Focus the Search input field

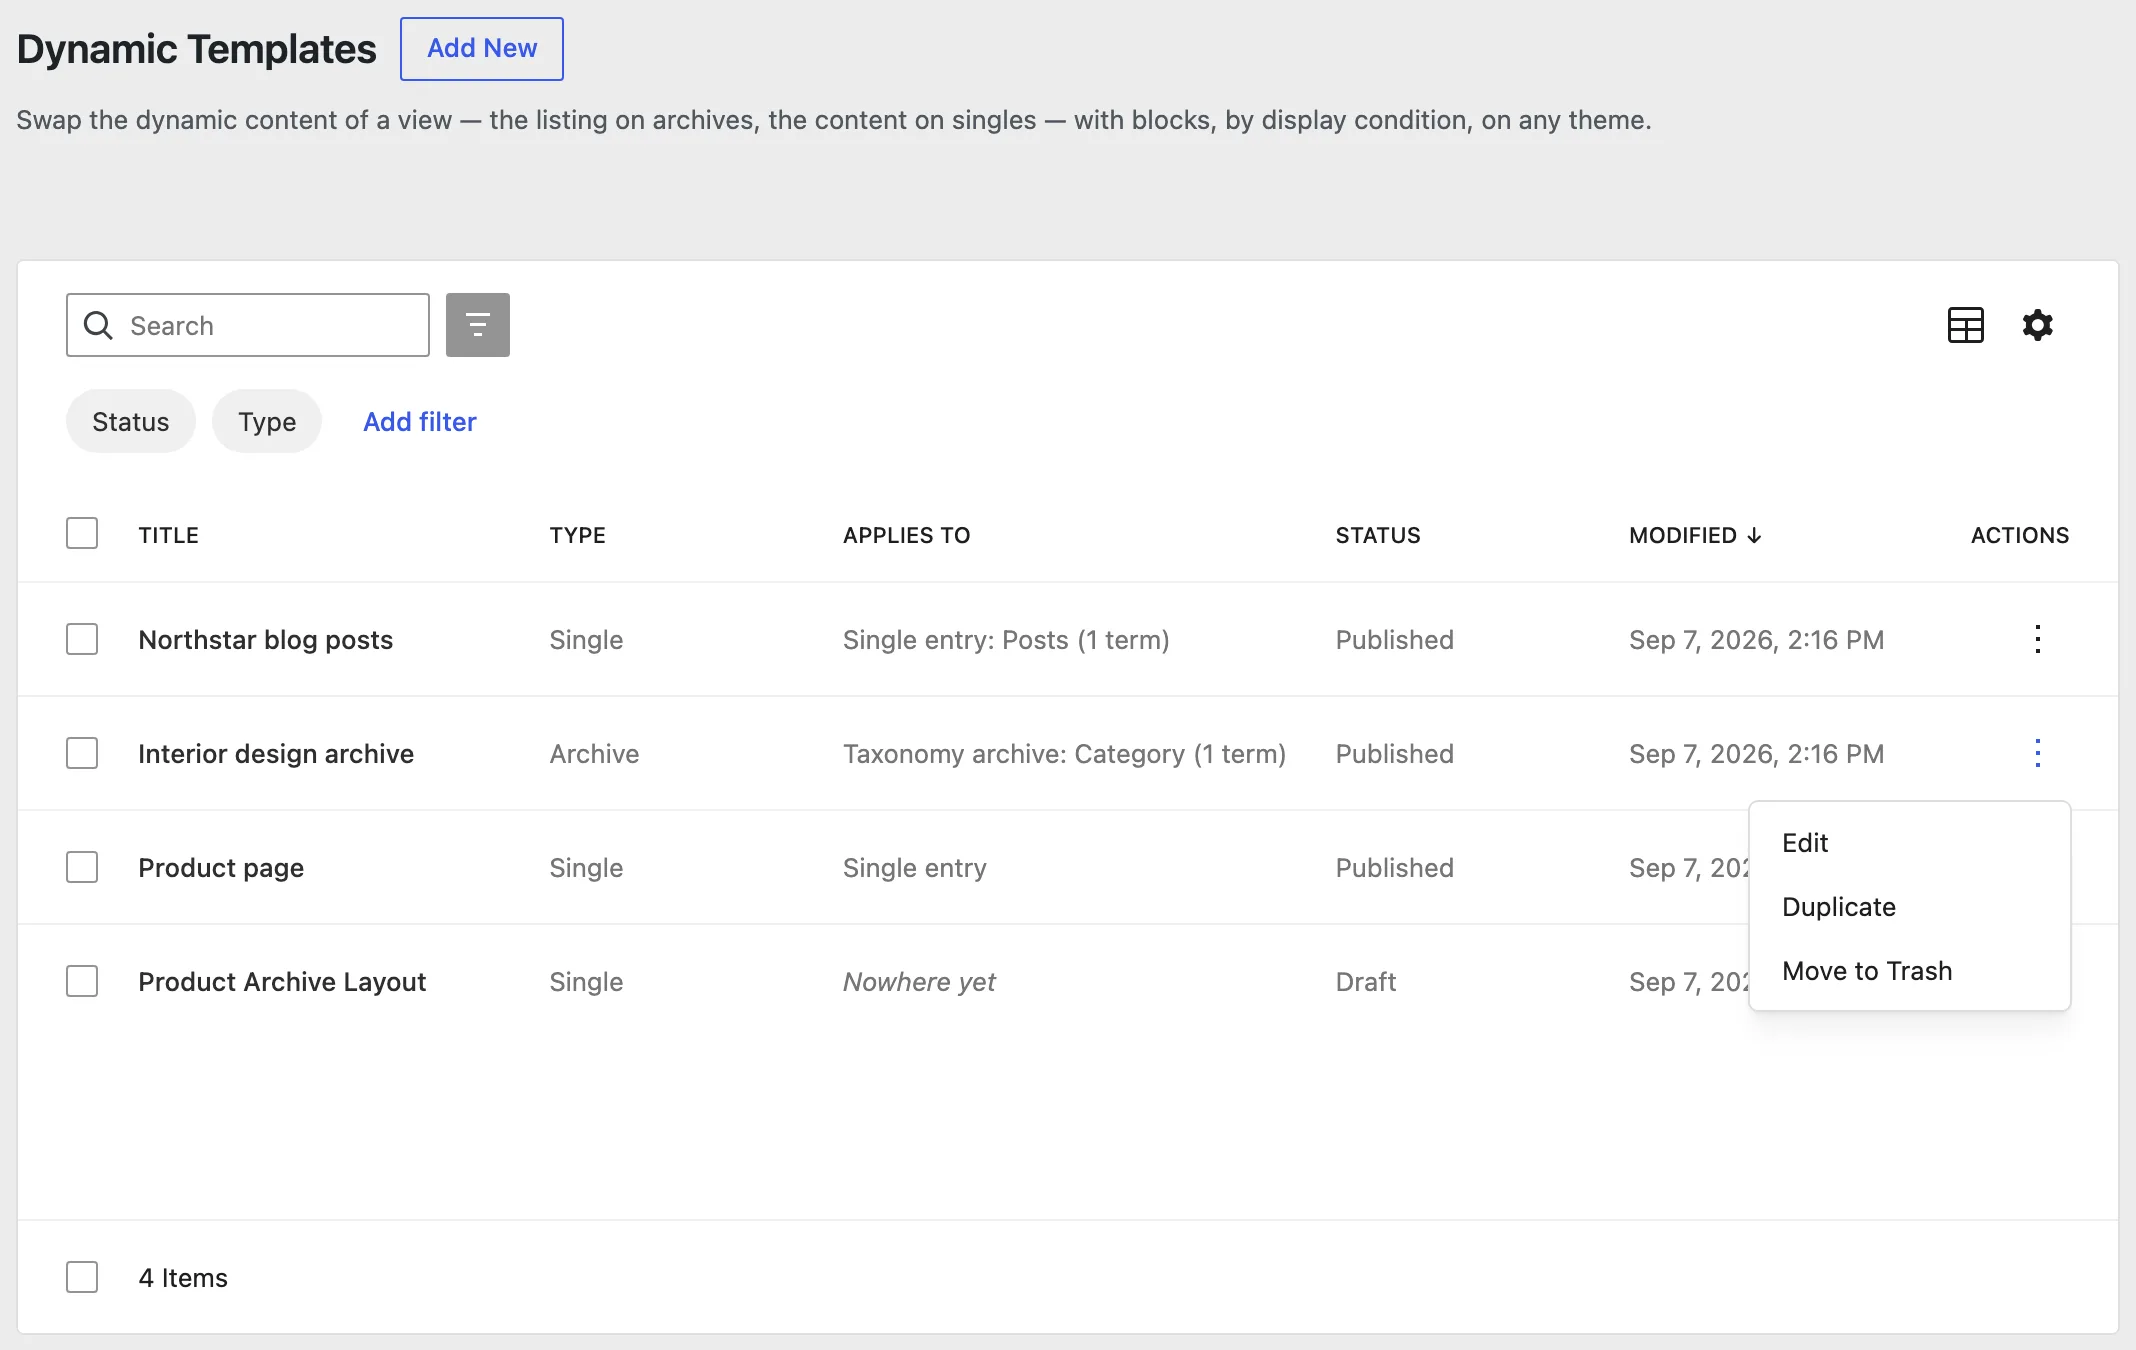[x=248, y=325]
